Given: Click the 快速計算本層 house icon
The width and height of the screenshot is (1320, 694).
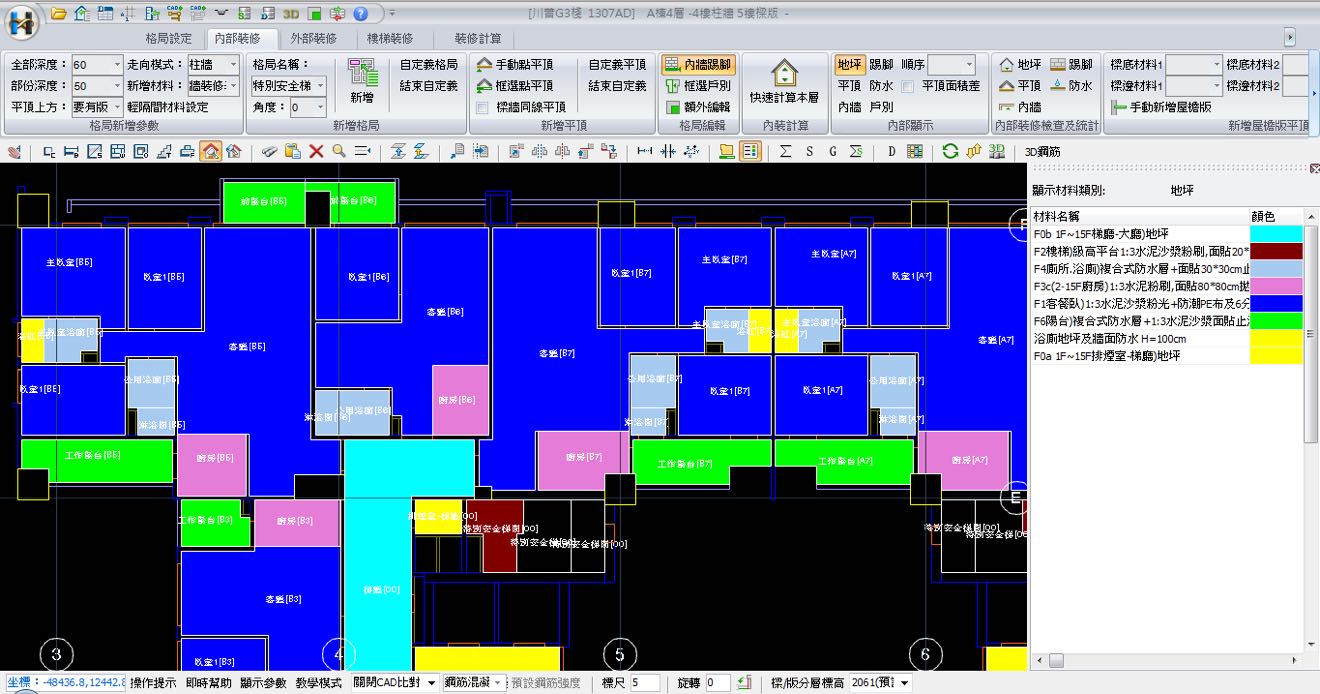Looking at the screenshot, I should (785, 74).
